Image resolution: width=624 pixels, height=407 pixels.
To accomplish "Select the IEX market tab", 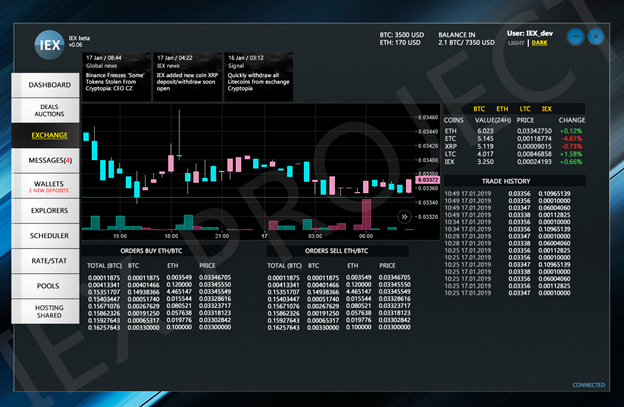I will [x=547, y=109].
